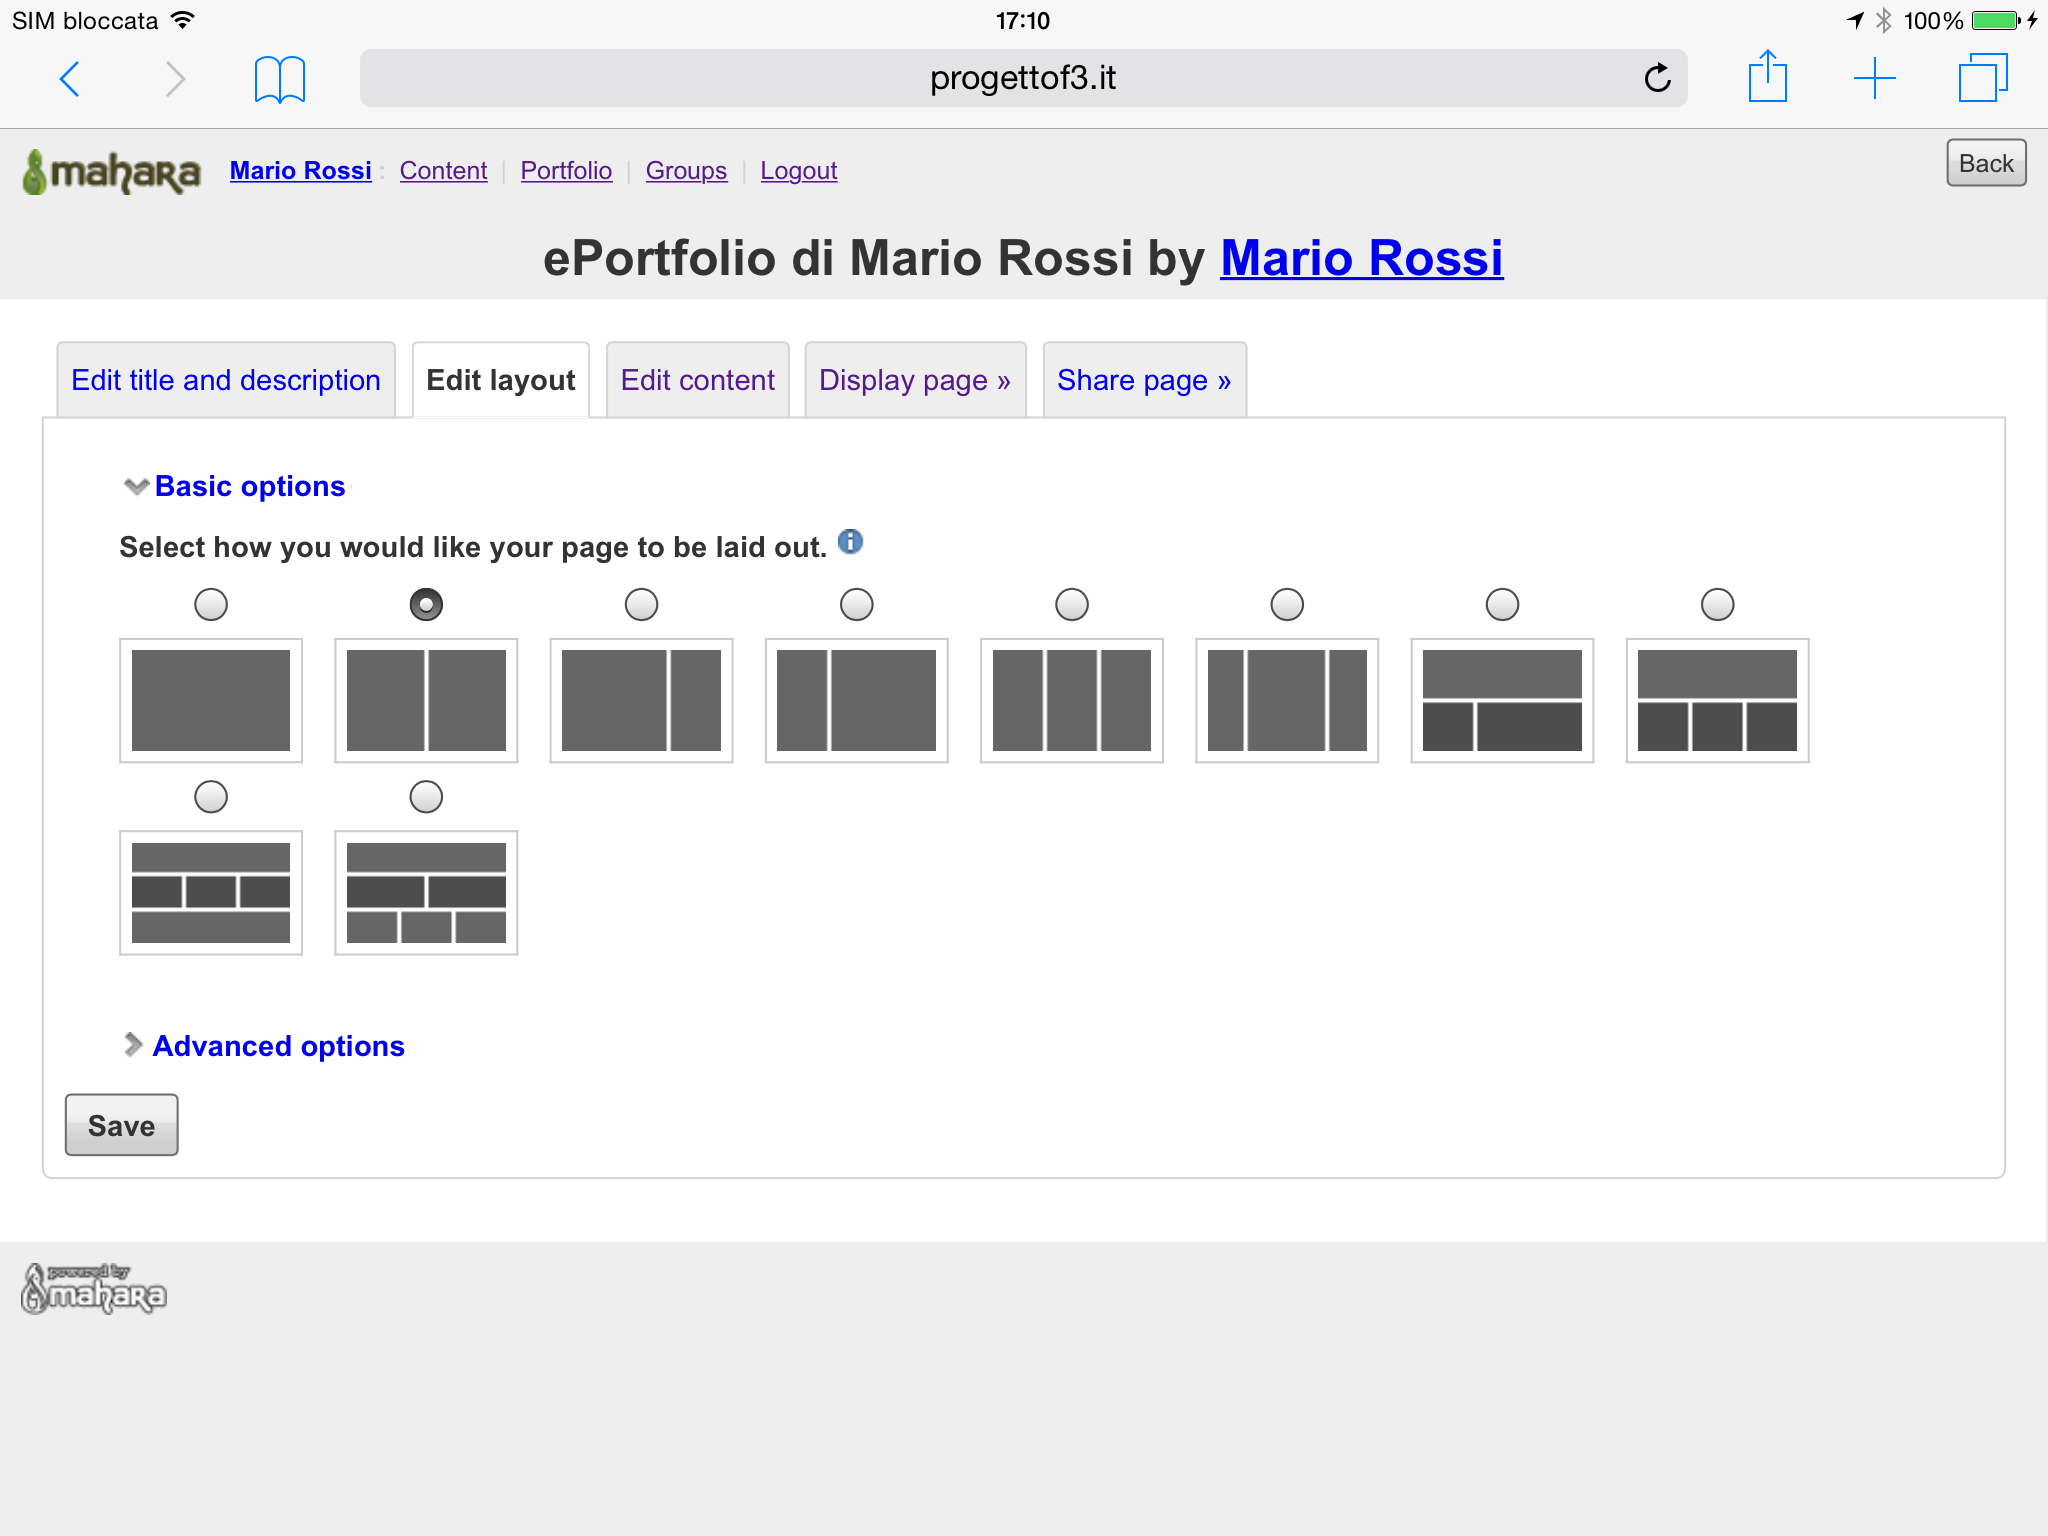Collapse the Basic options section
The width and height of the screenshot is (2048, 1536).
235,486
